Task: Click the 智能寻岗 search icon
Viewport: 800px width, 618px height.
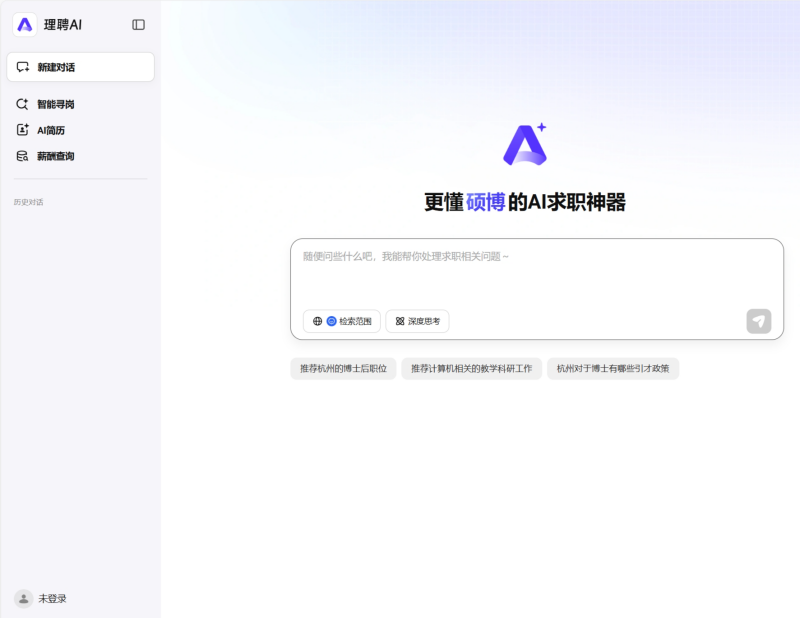Action: tap(23, 104)
